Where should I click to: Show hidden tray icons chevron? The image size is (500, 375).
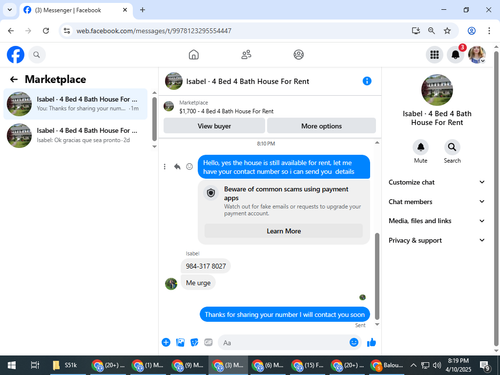click(x=413, y=365)
